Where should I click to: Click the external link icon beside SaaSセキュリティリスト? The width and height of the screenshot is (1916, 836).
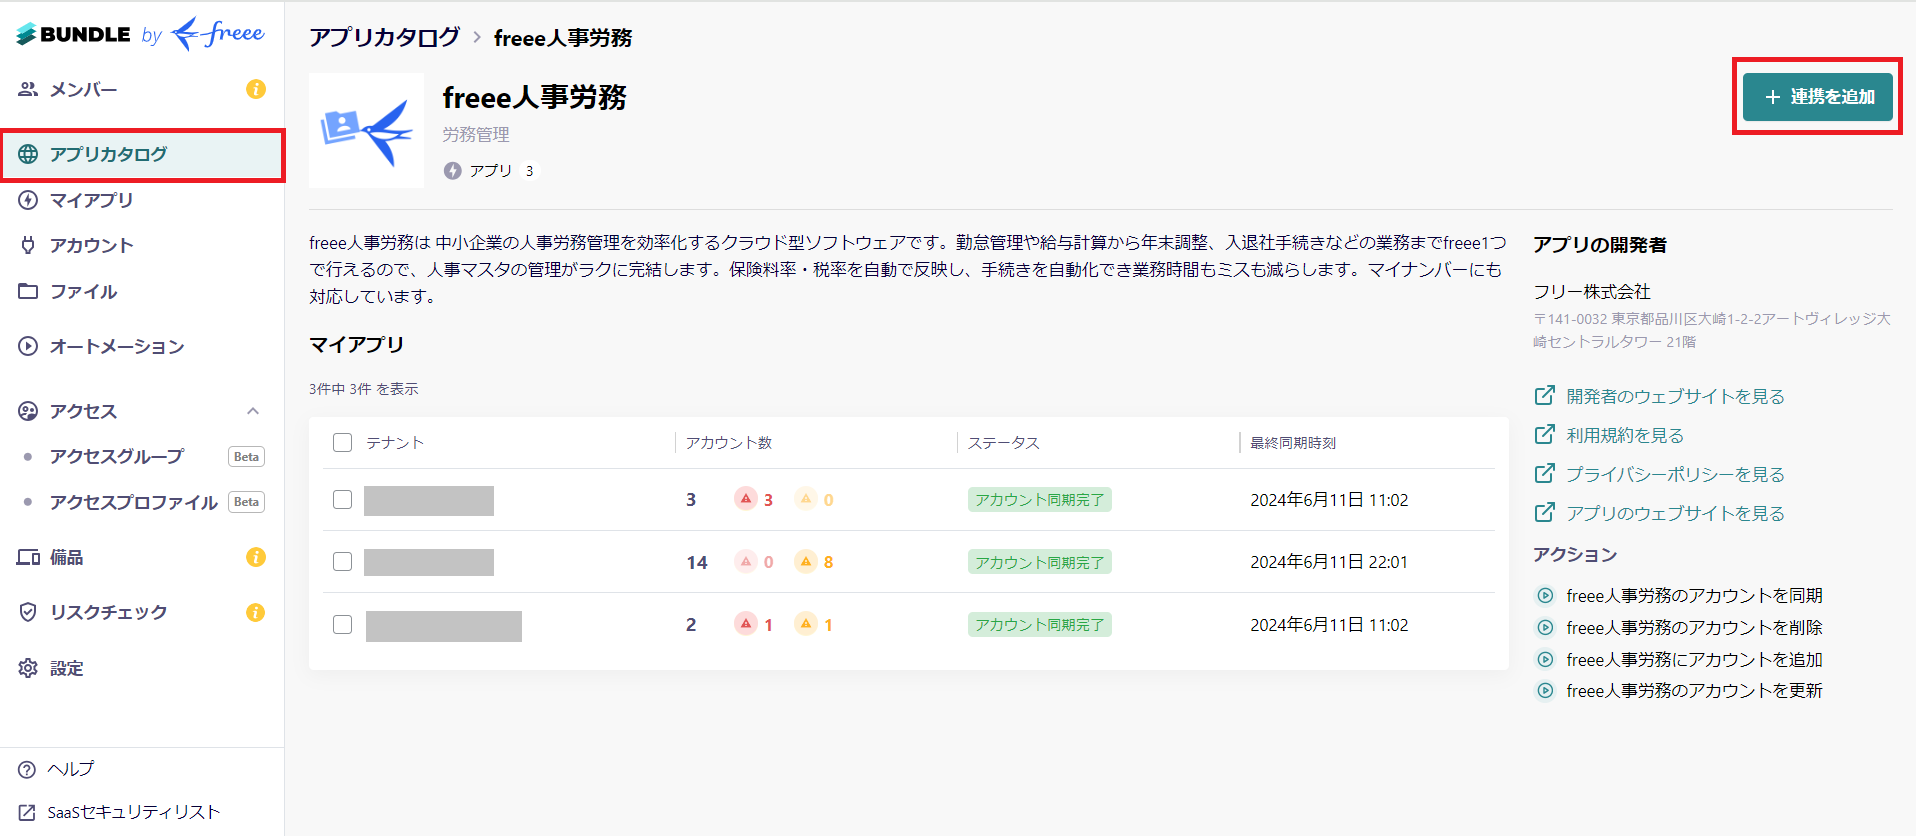(27, 813)
